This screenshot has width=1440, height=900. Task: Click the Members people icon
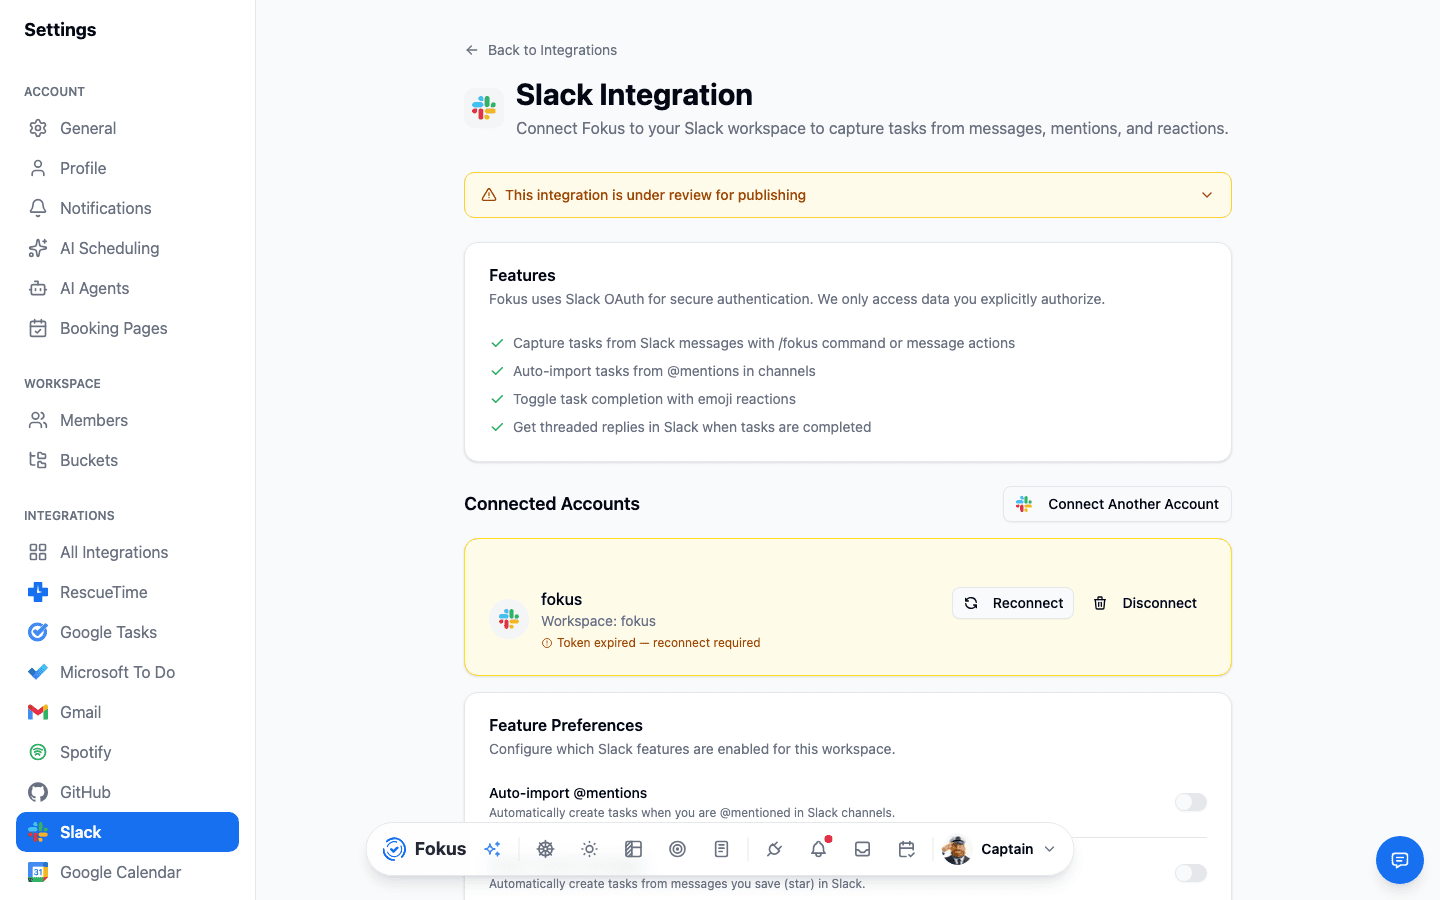(x=38, y=420)
